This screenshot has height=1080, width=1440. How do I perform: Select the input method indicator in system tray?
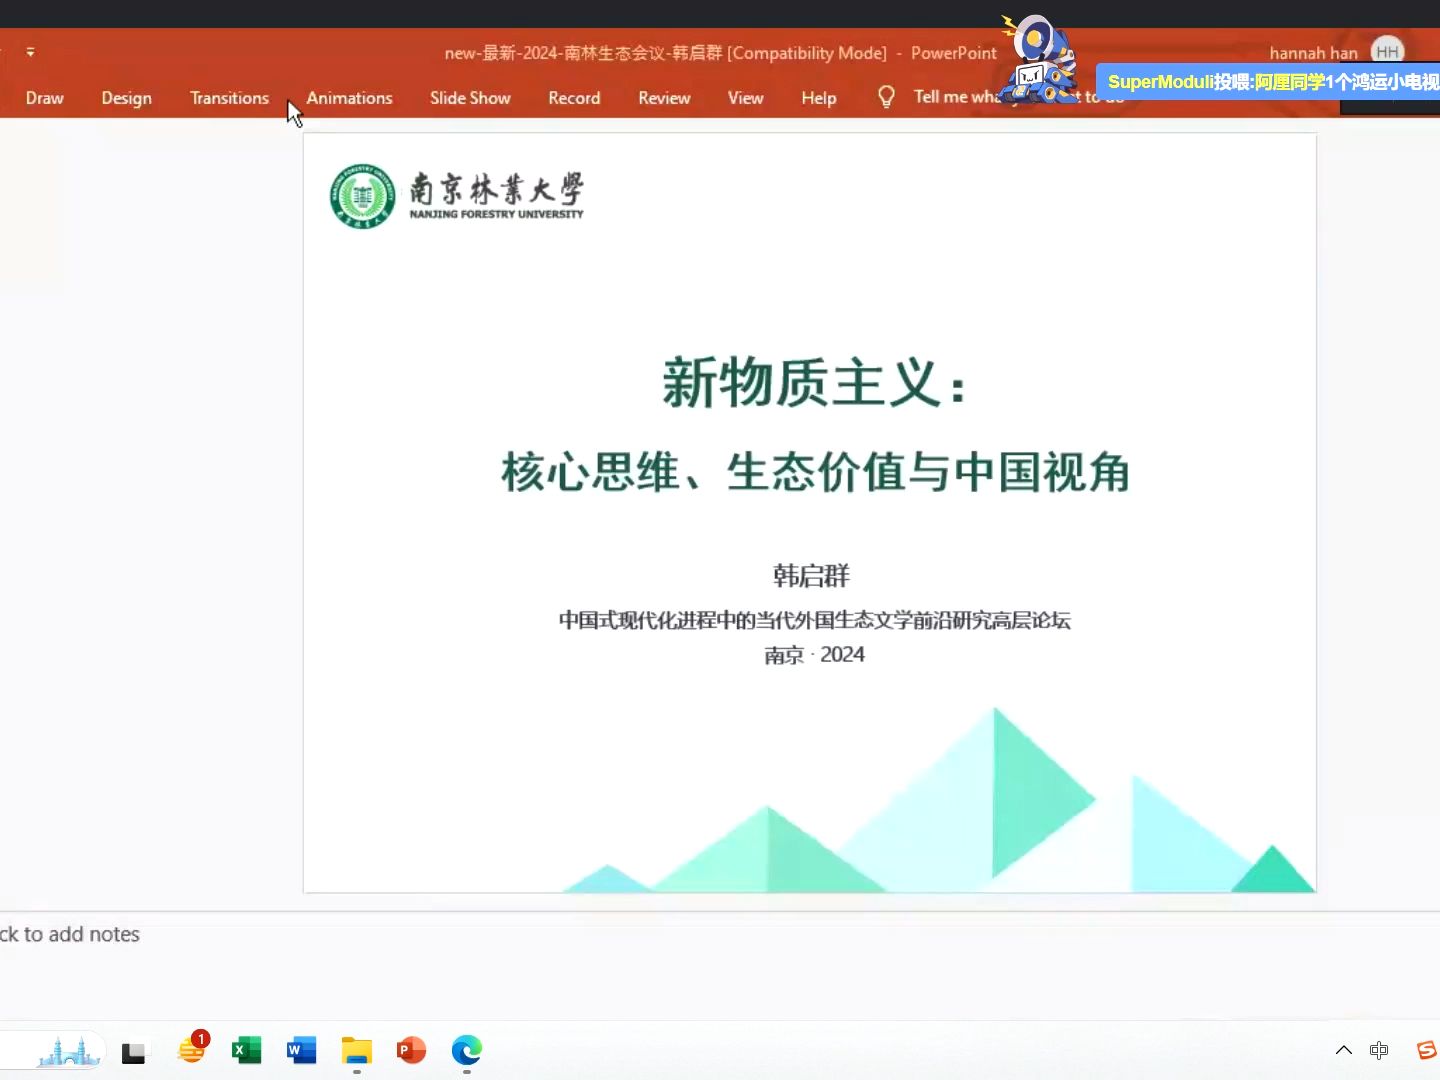click(1380, 1051)
